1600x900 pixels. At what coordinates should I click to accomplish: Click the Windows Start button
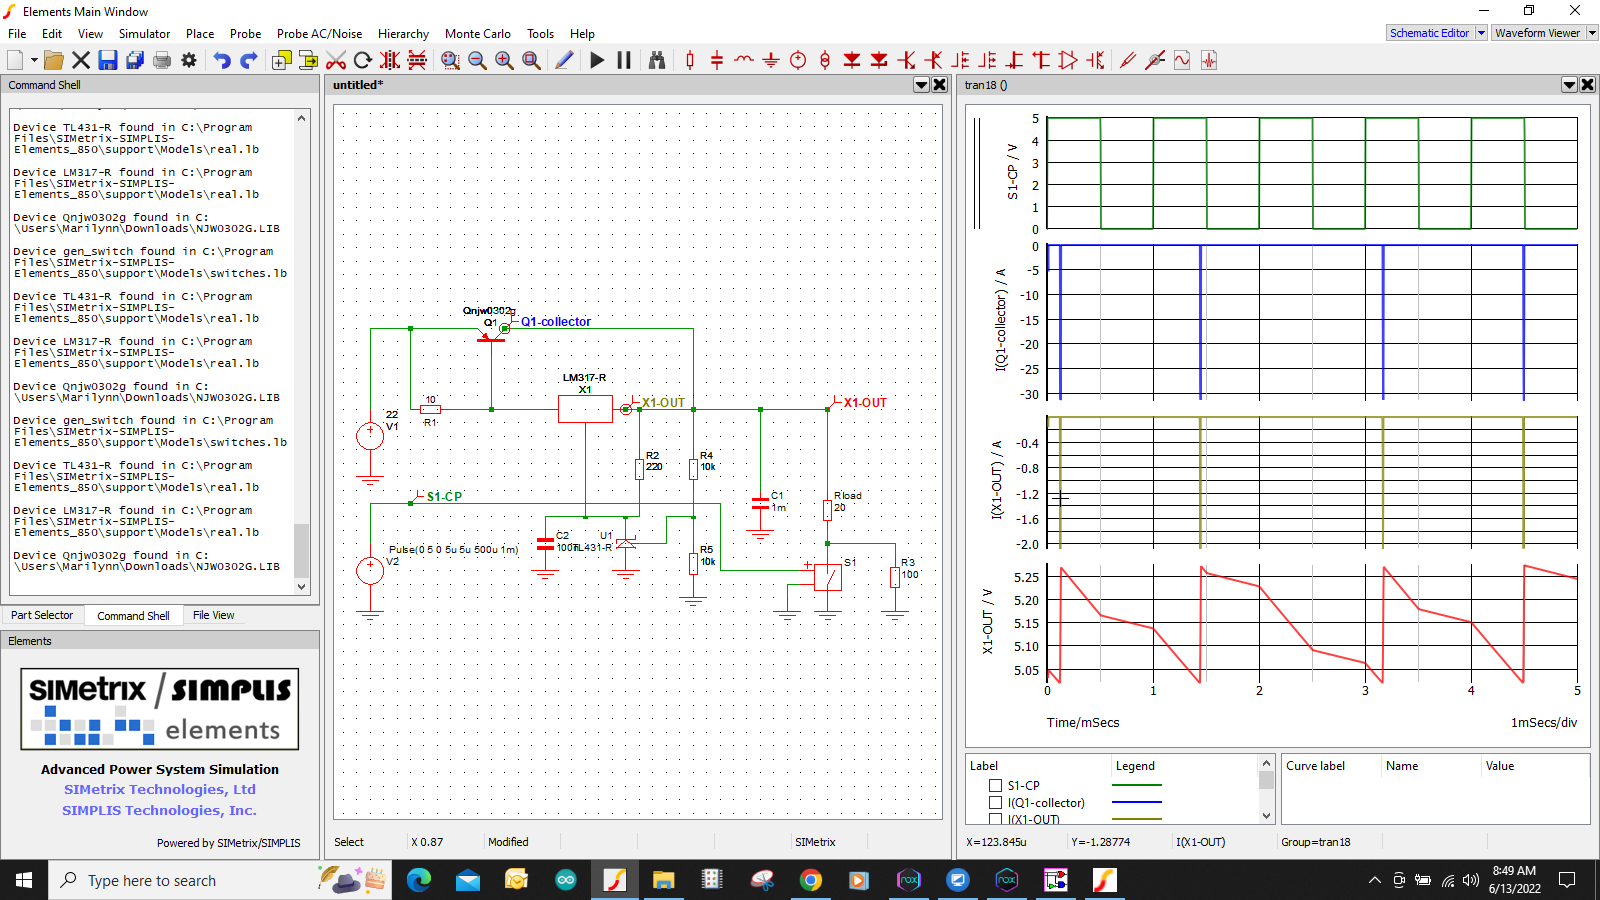[x=24, y=880]
